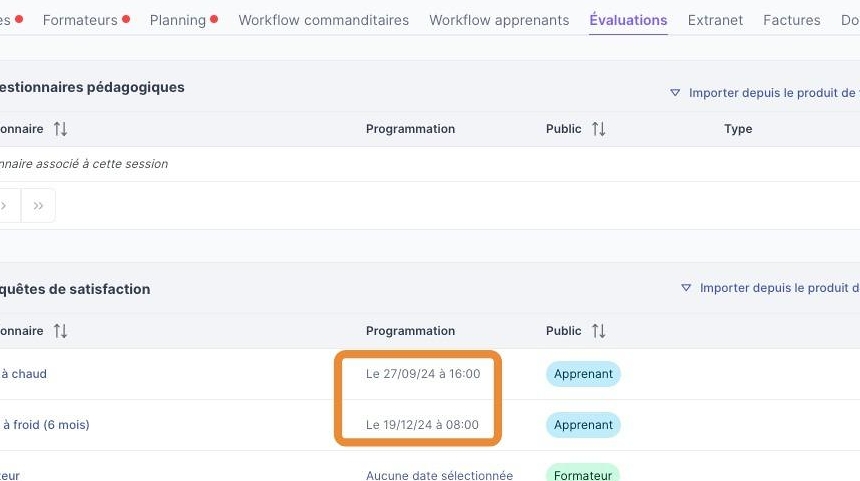Sort satisfaction surveys by name arrows
This screenshot has height=481, width=860.
point(60,331)
